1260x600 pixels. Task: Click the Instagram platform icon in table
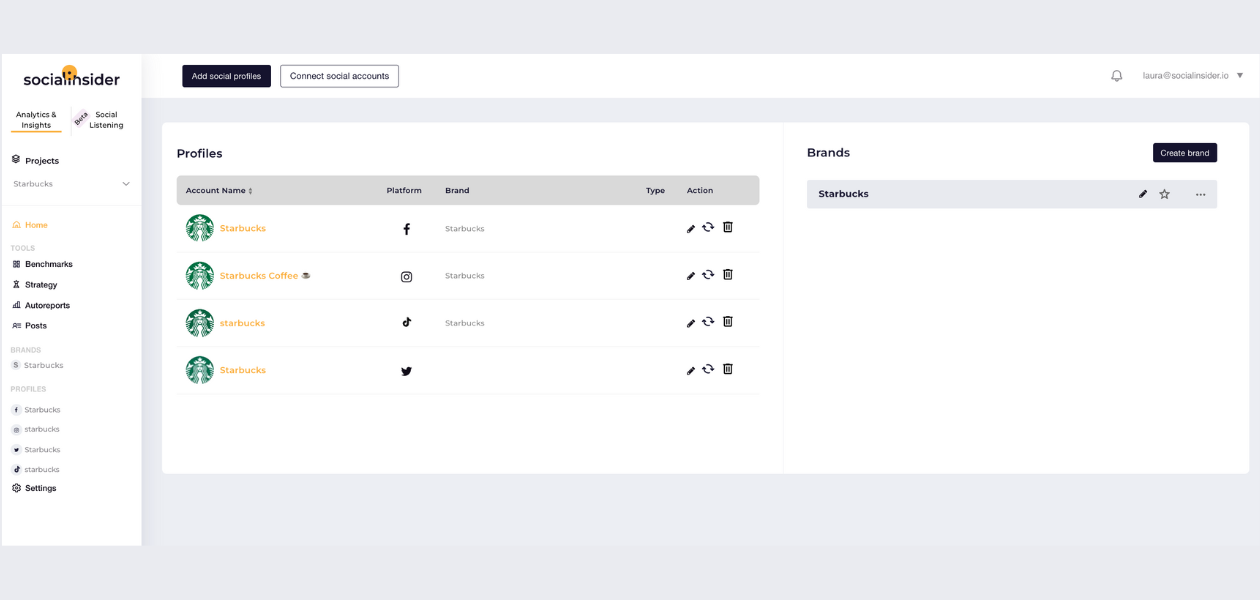pyautogui.click(x=406, y=276)
